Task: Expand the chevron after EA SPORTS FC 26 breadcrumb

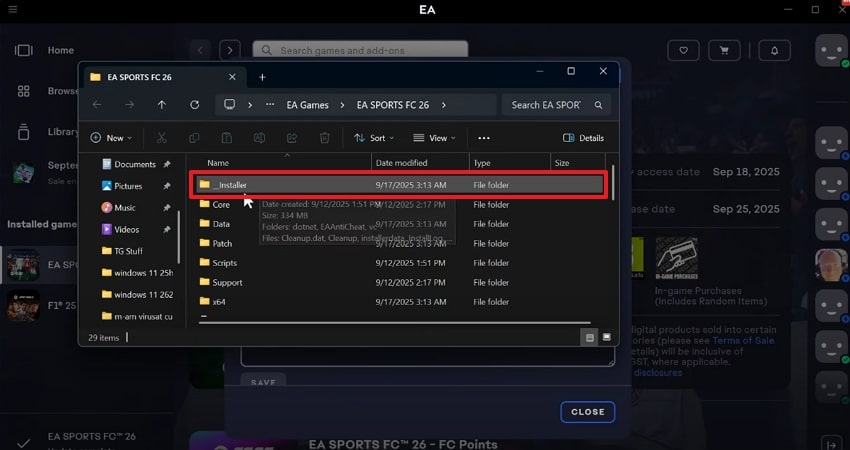Action: (443, 105)
